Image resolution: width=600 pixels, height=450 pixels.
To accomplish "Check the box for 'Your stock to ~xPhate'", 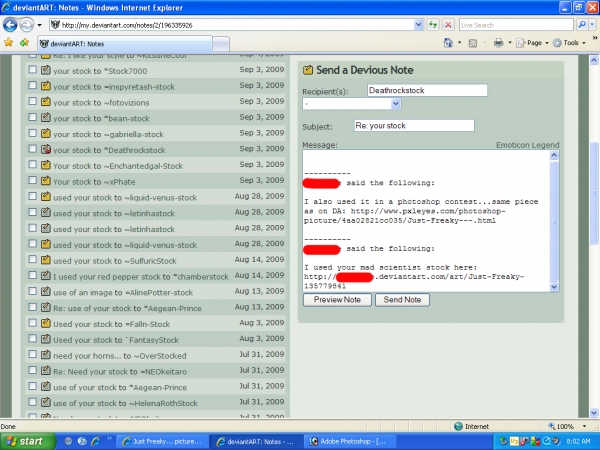I will [33, 180].
